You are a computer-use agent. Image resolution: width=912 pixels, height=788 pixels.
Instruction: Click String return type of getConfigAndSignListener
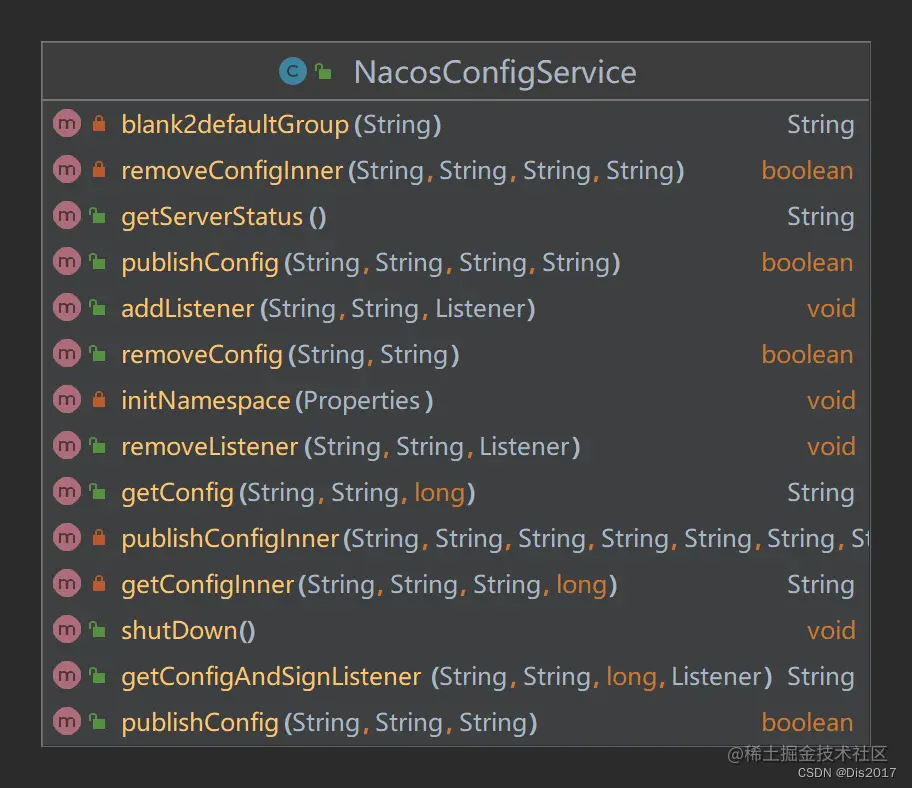pos(820,676)
